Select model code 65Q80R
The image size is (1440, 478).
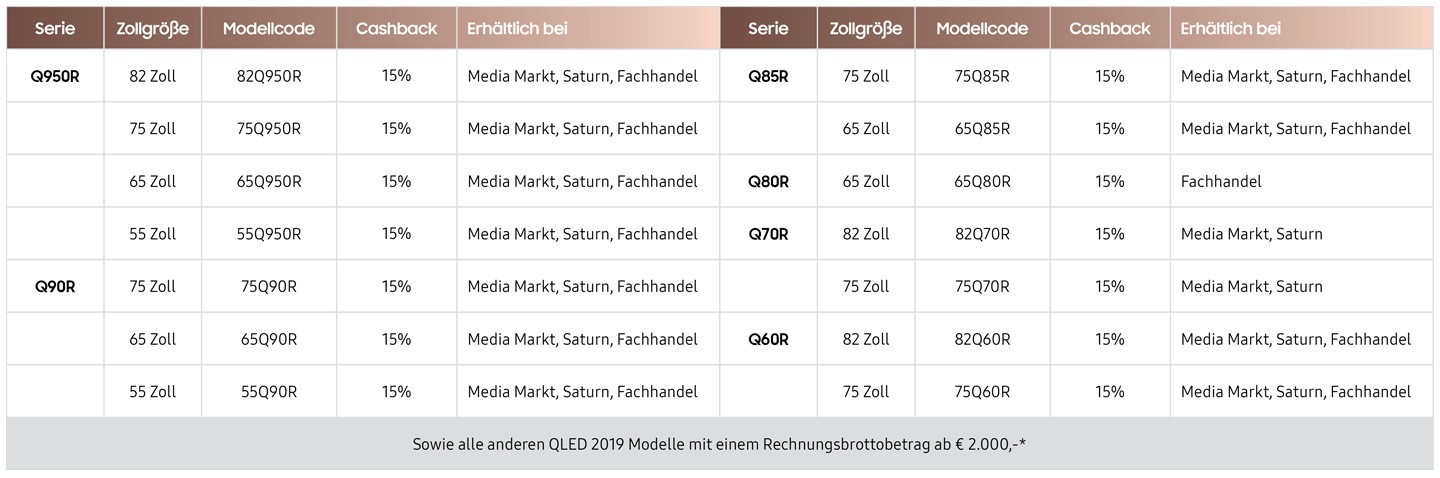pos(982,181)
